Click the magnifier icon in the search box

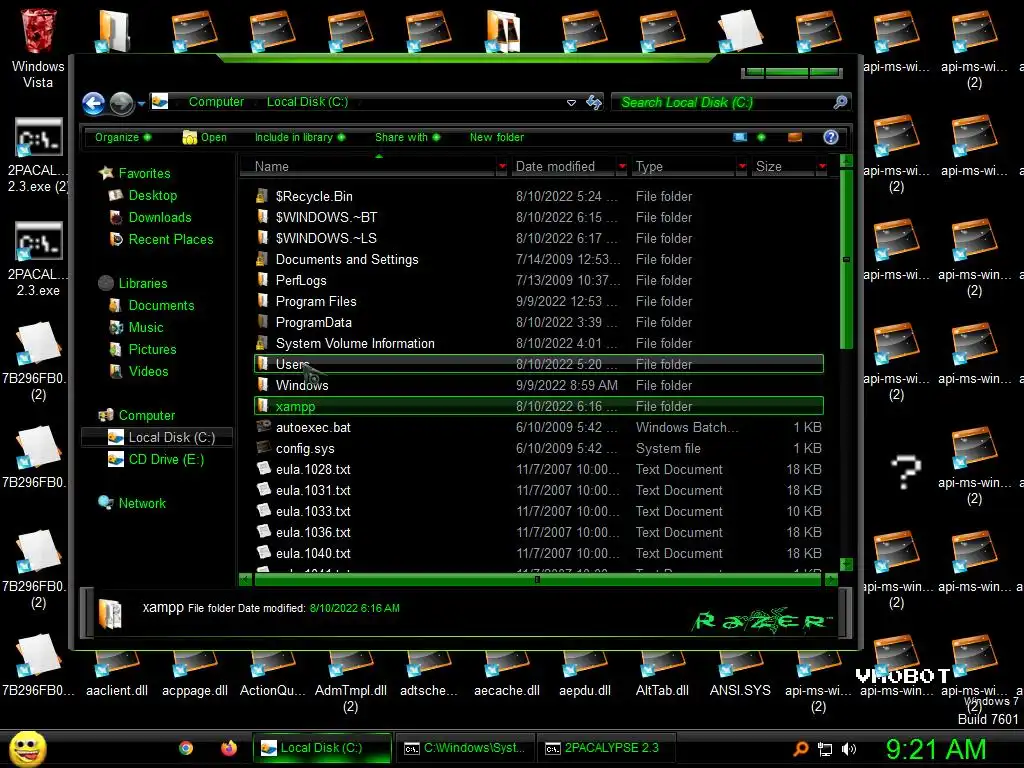(x=840, y=102)
